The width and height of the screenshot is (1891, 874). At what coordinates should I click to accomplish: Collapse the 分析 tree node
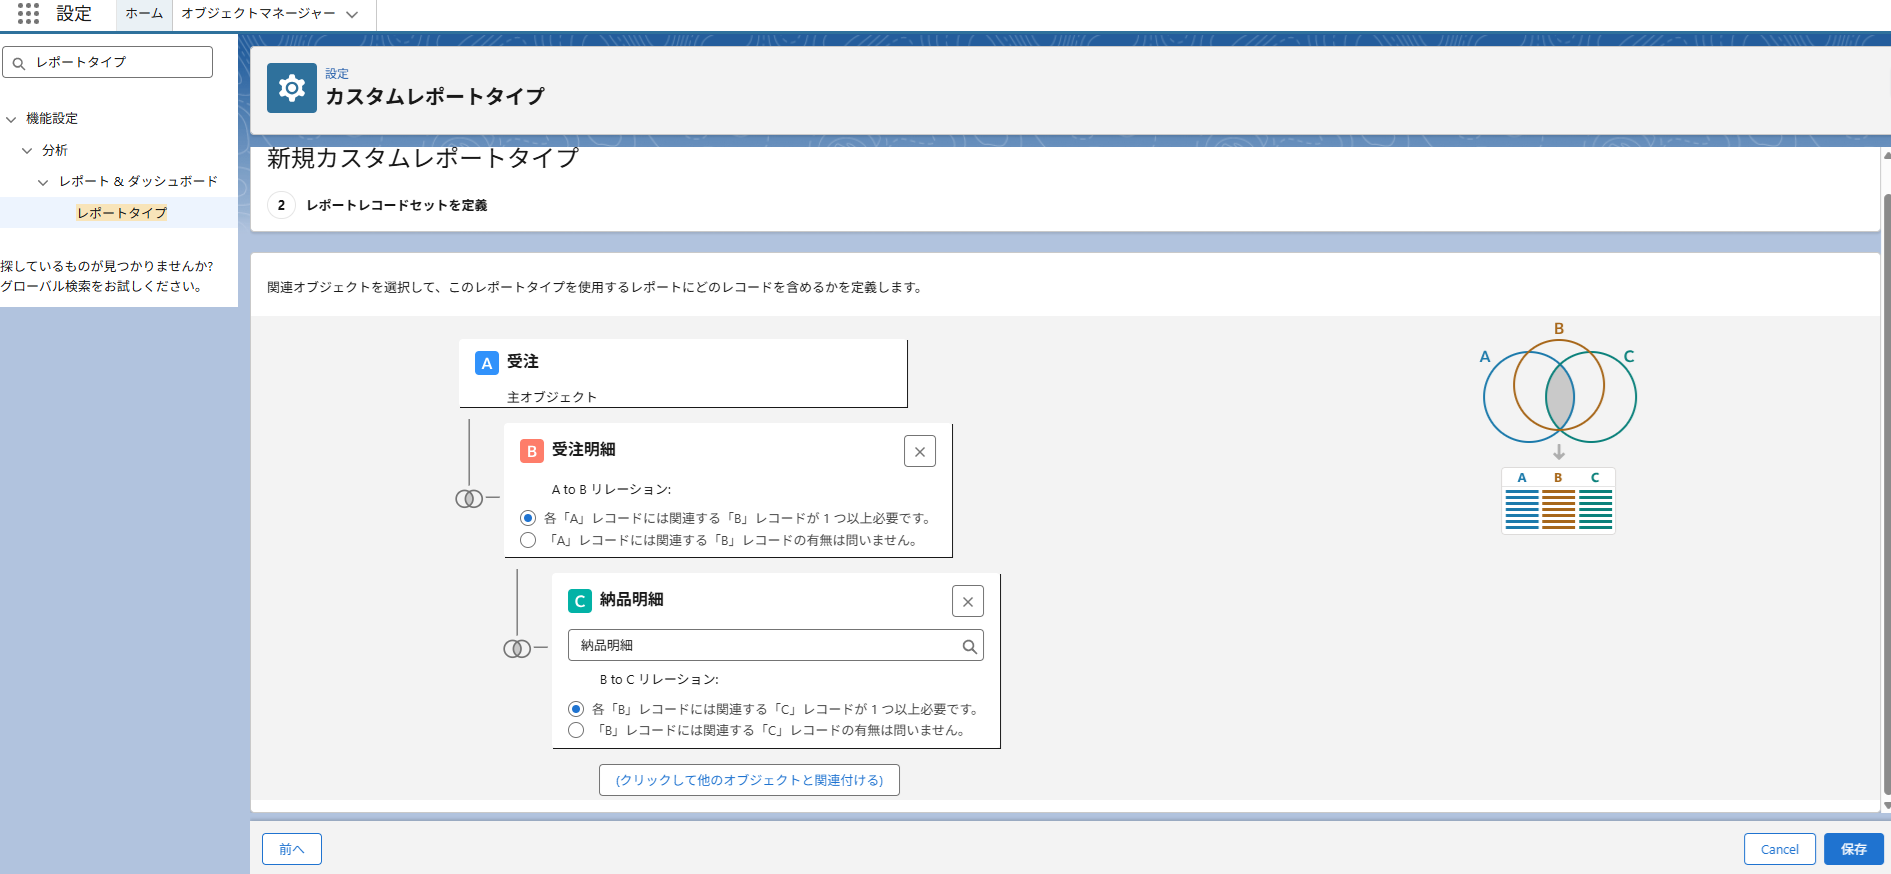click(27, 150)
